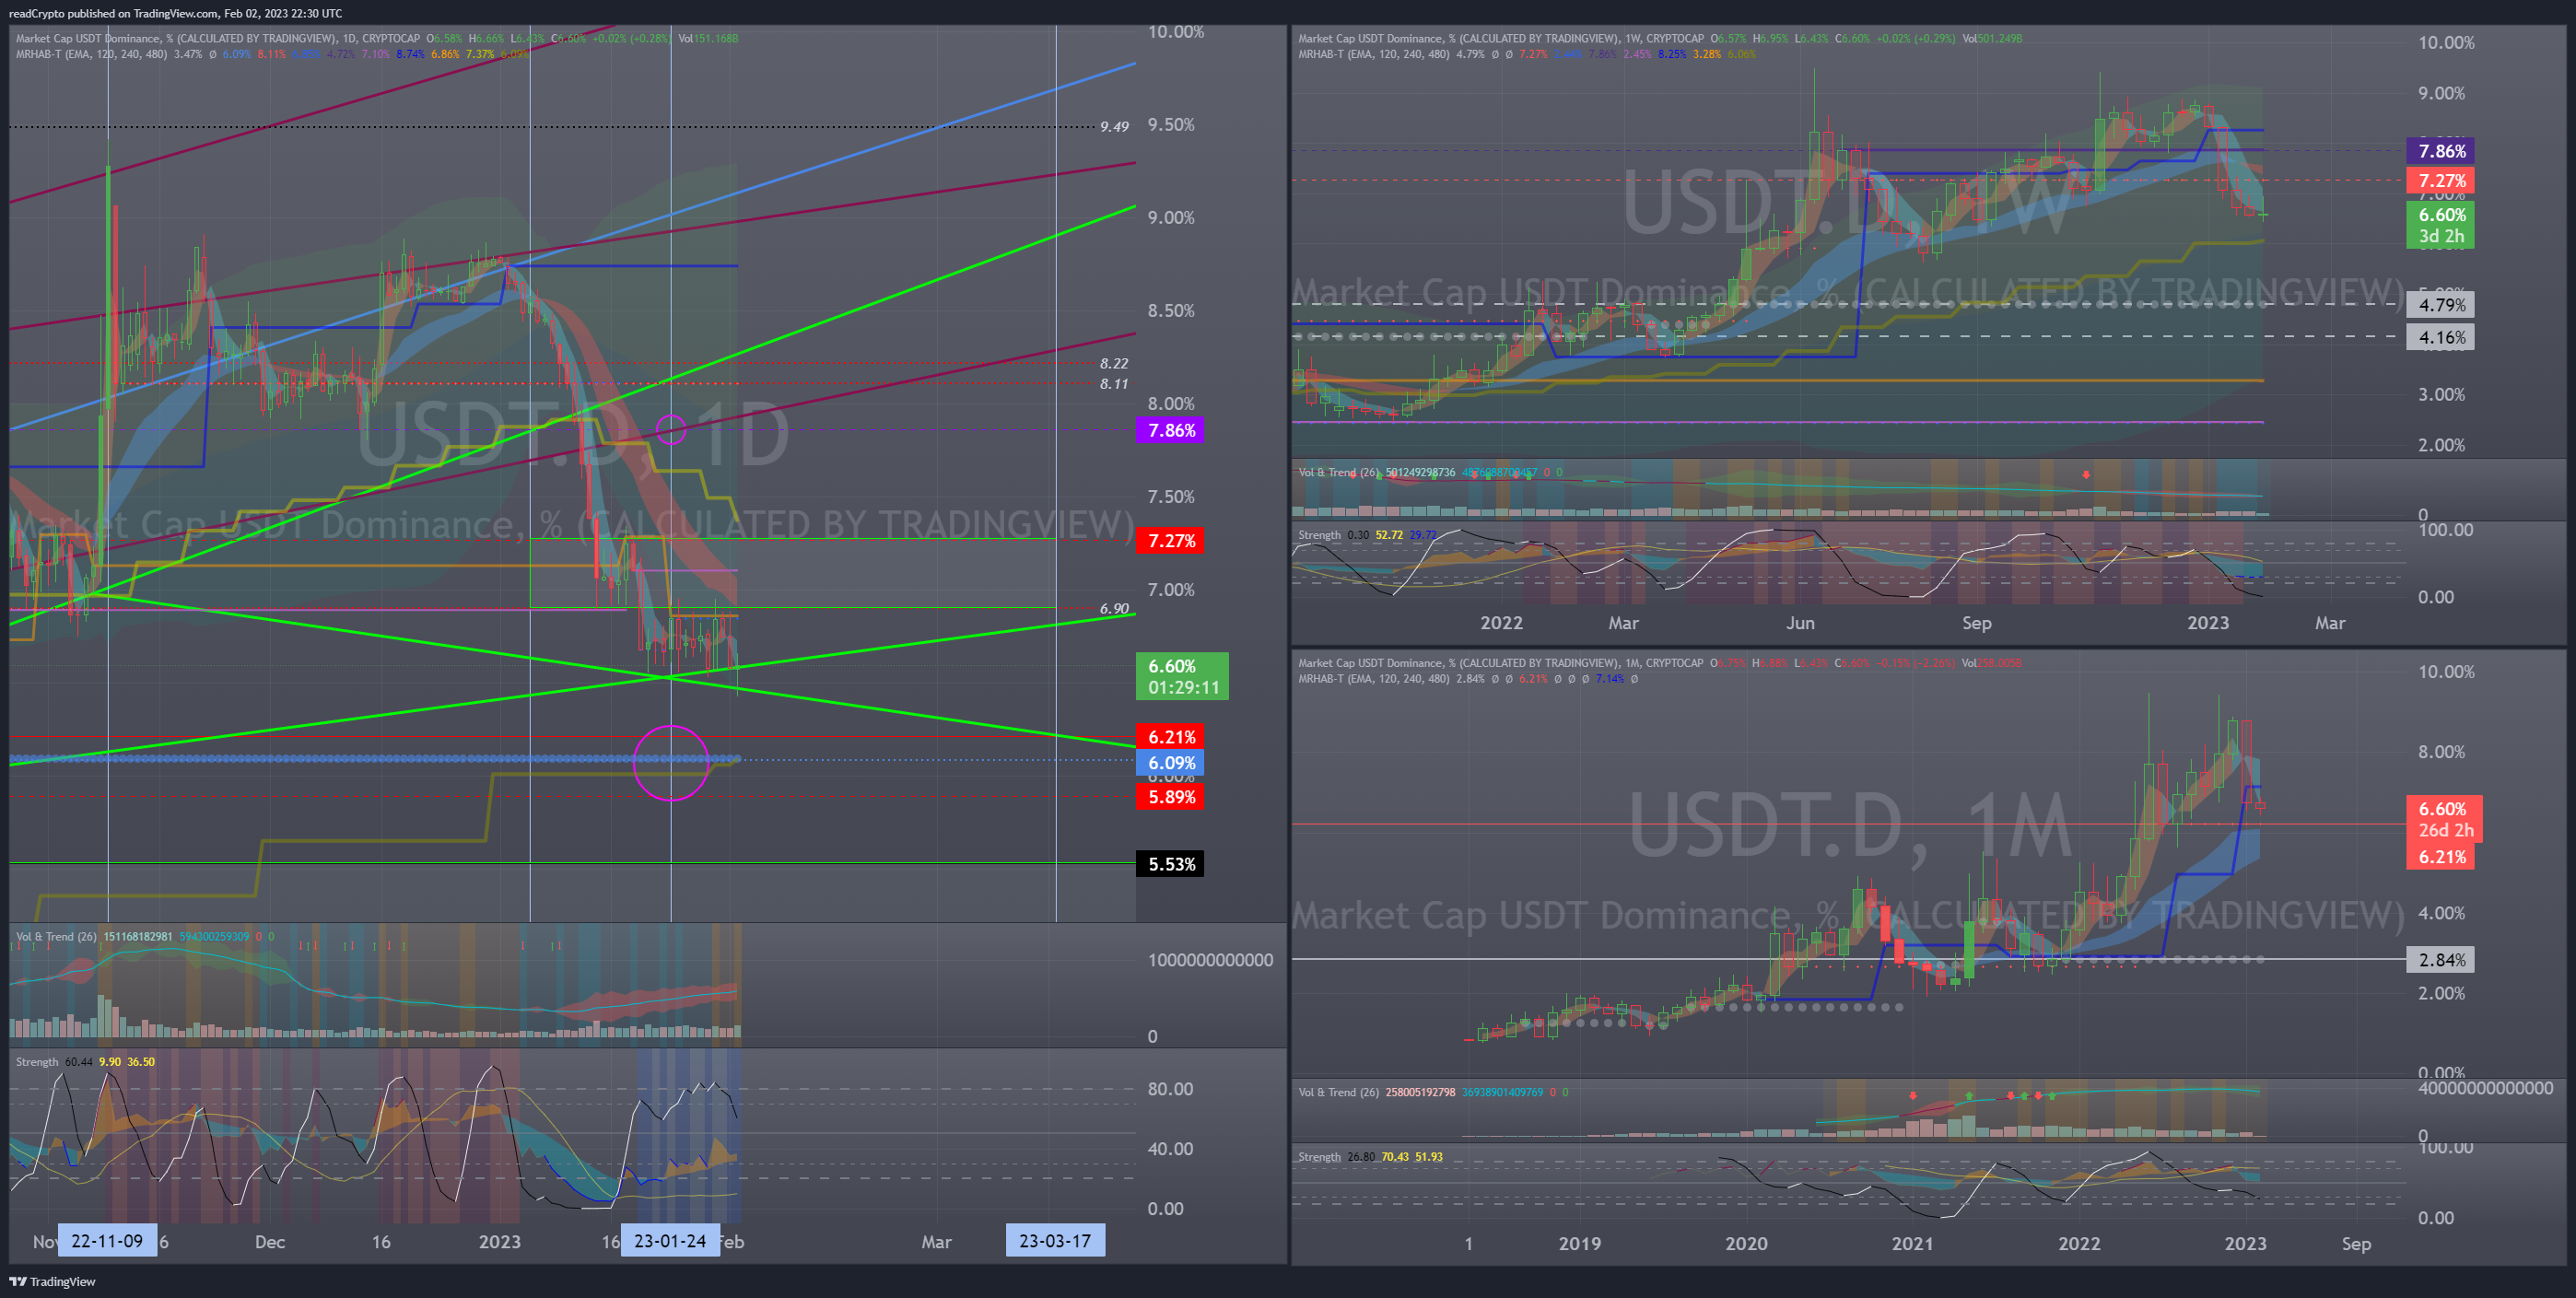Image resolution: width=2576 pixels, height=1298 pixels.
Task: Select Strength legend on 1W chart
Action: point(1367,535)
